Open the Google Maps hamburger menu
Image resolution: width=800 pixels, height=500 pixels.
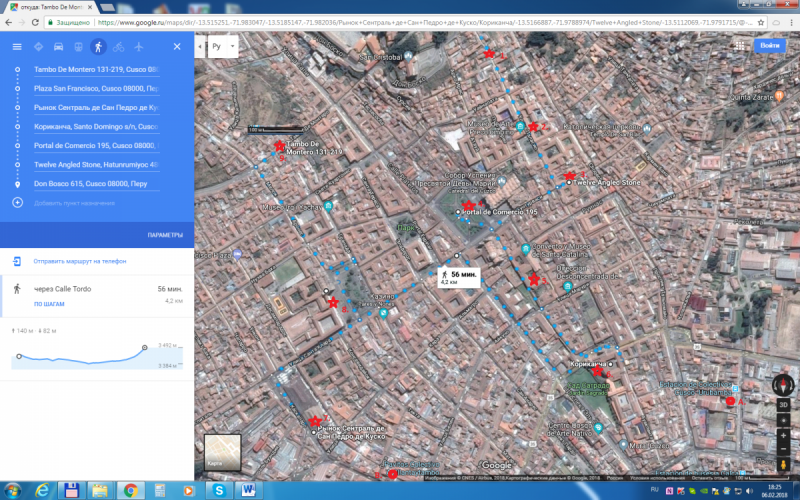point(17,47)
